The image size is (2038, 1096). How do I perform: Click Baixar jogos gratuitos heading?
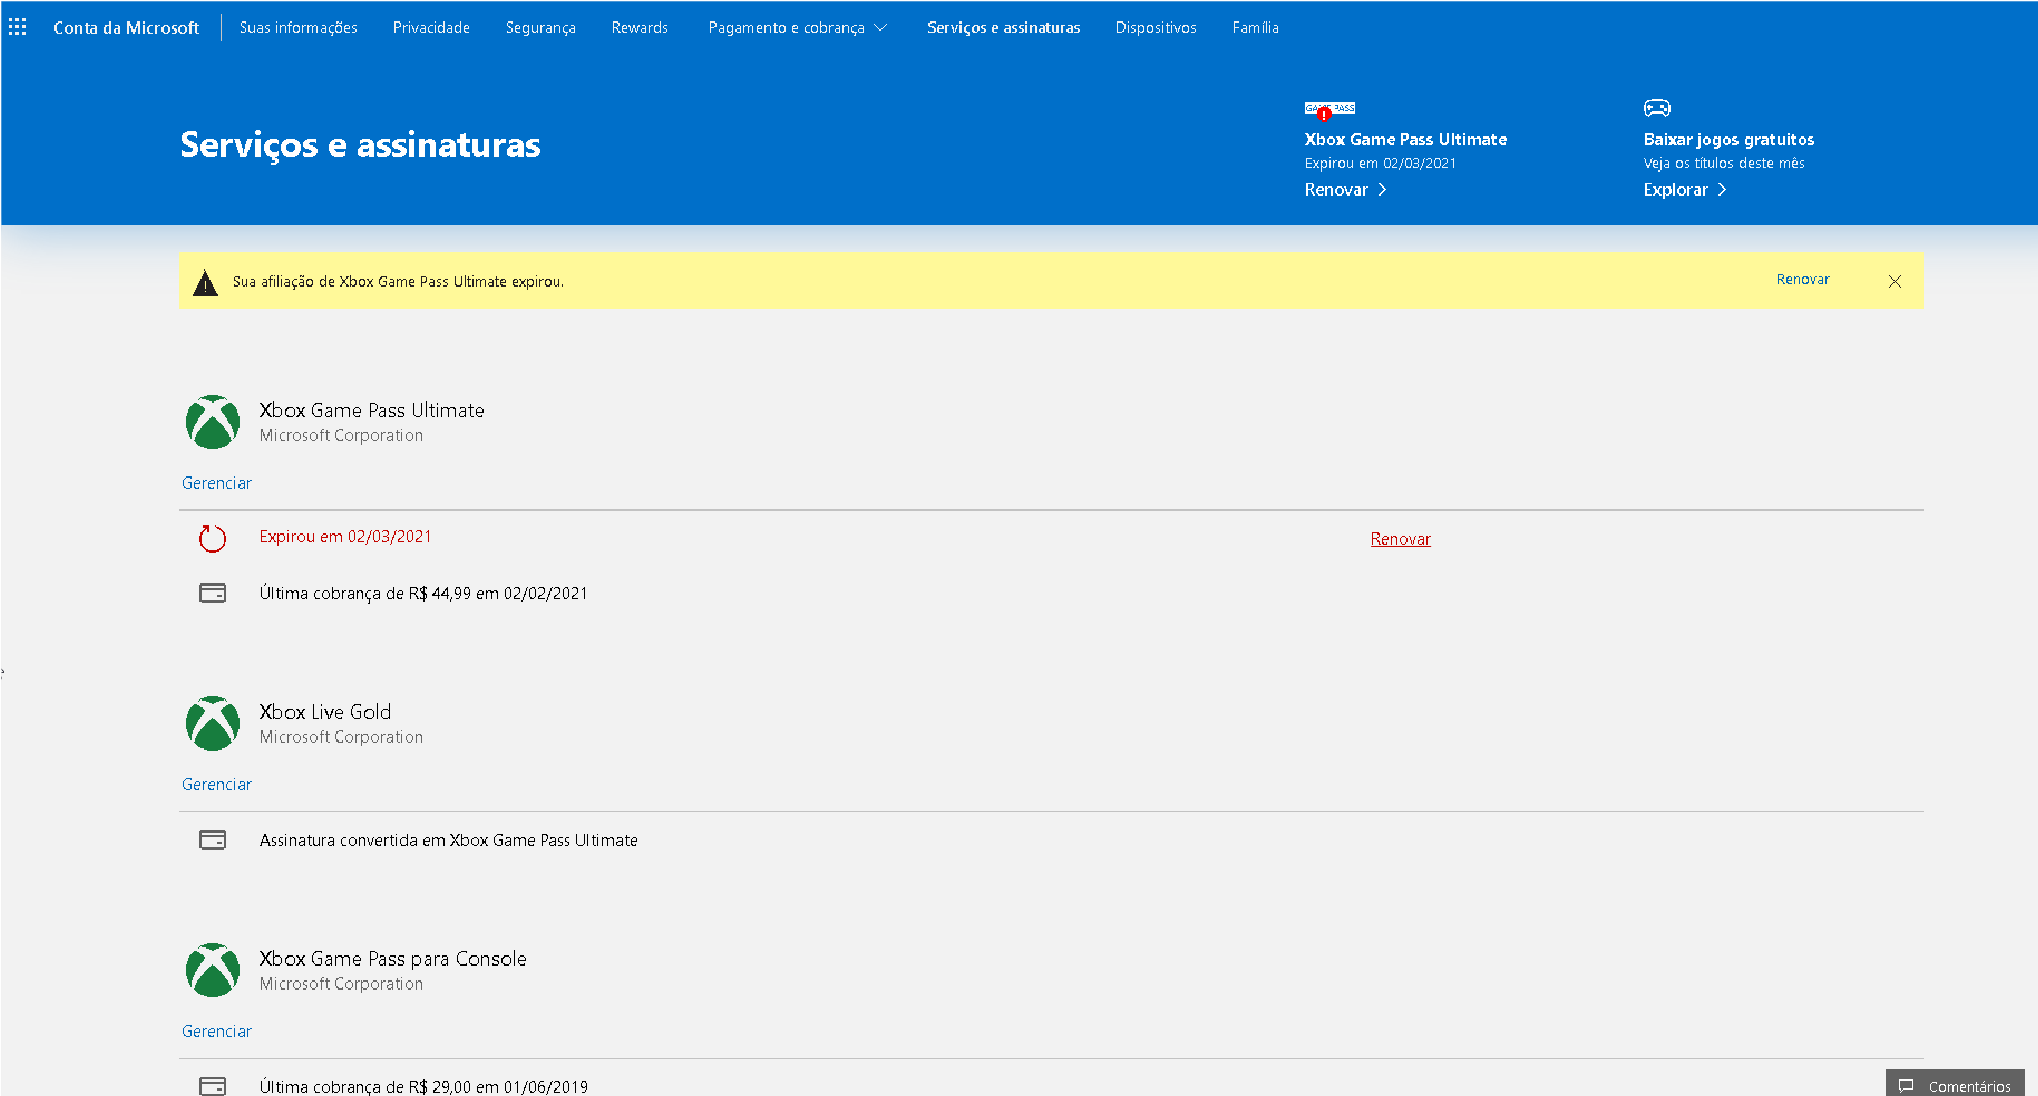[x=1728, y=140]
